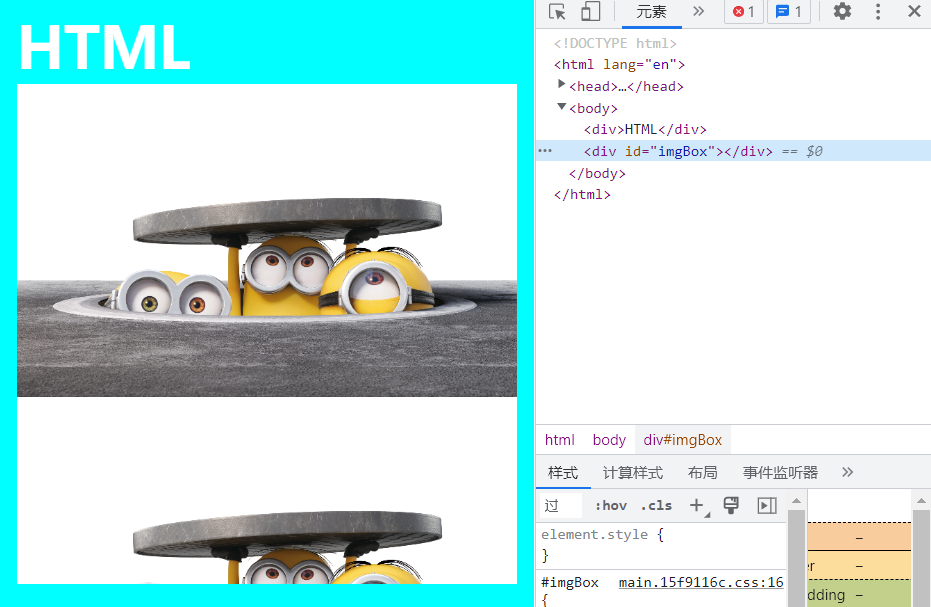Click the element.style rule block
Screen dimensions: 931x607
[x=661, y=545]
